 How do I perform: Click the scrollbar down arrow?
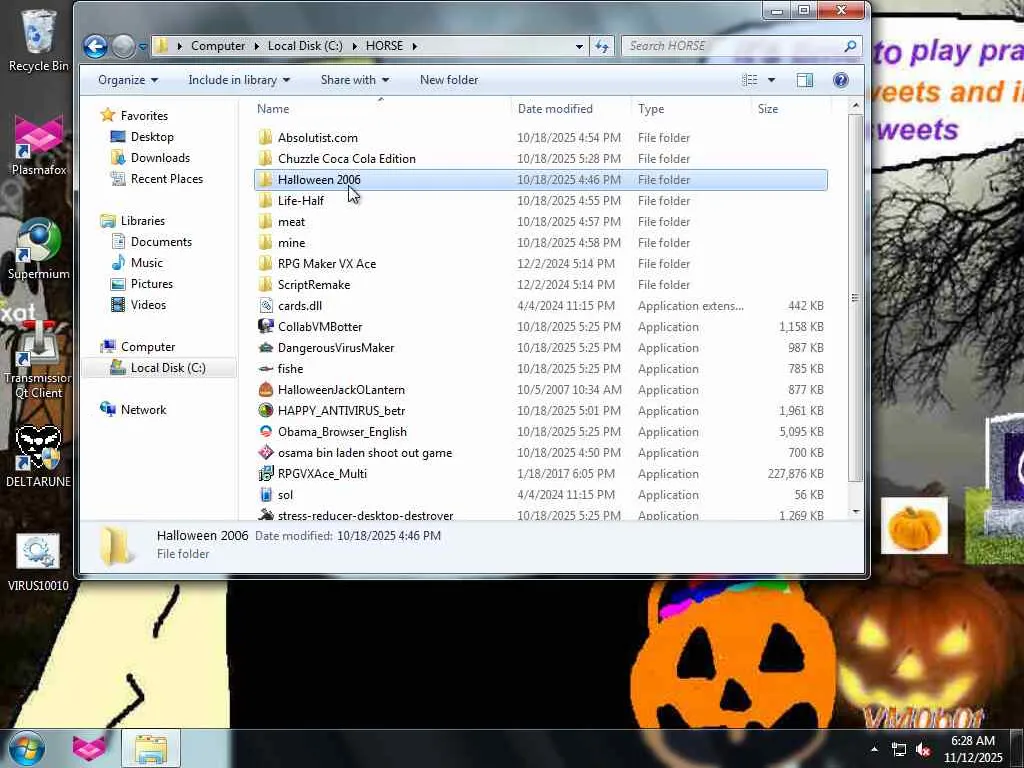coord(855,512)
